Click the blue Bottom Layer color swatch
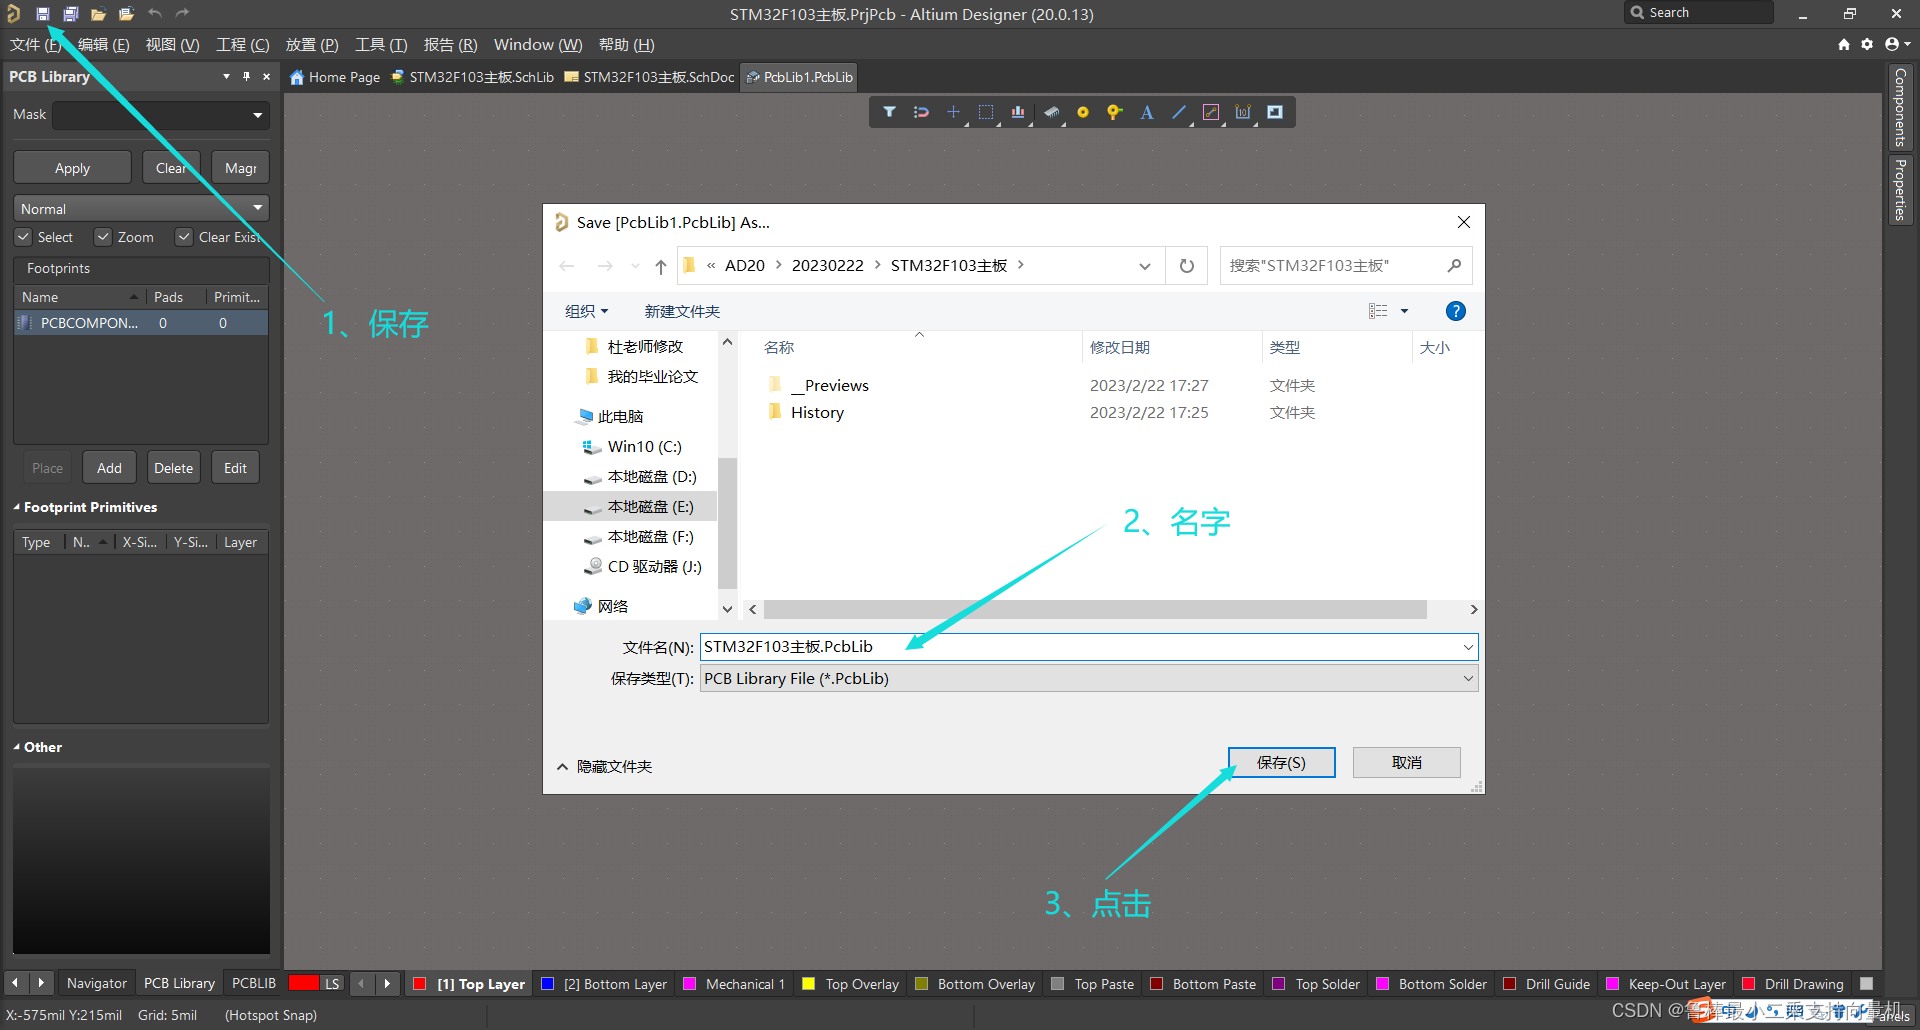 547,984
